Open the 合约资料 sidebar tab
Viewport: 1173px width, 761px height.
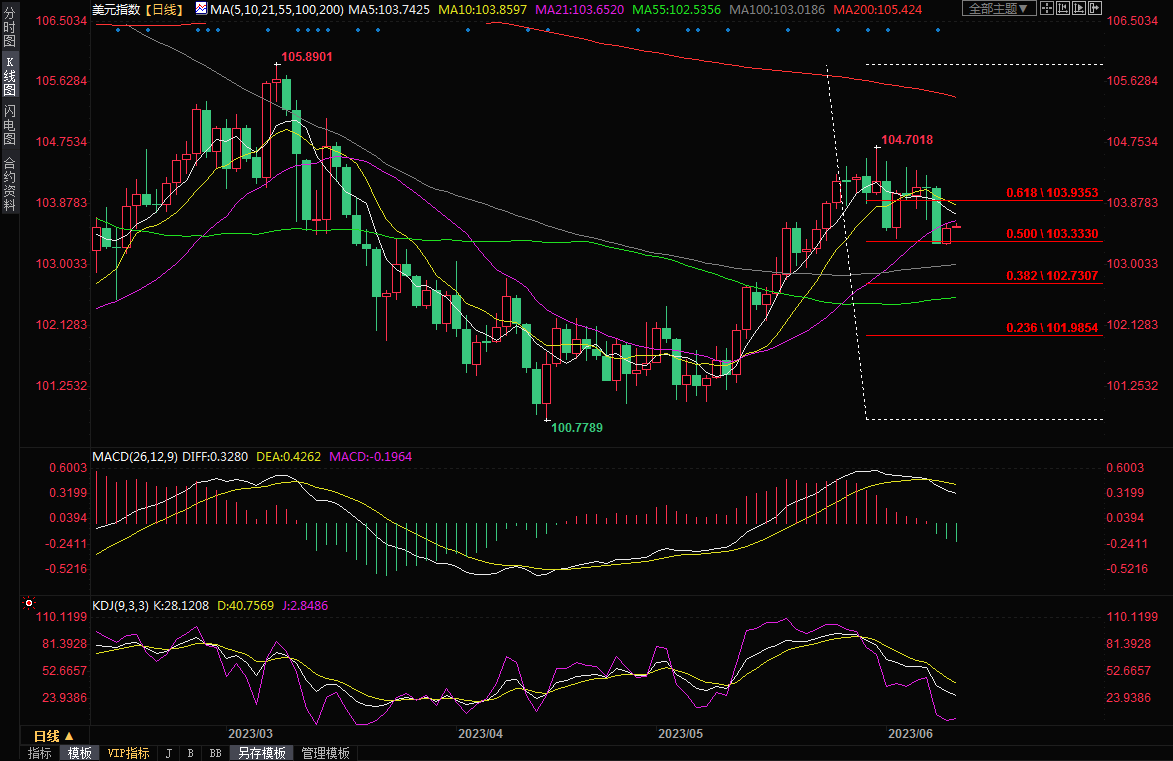tap(9, 183)
